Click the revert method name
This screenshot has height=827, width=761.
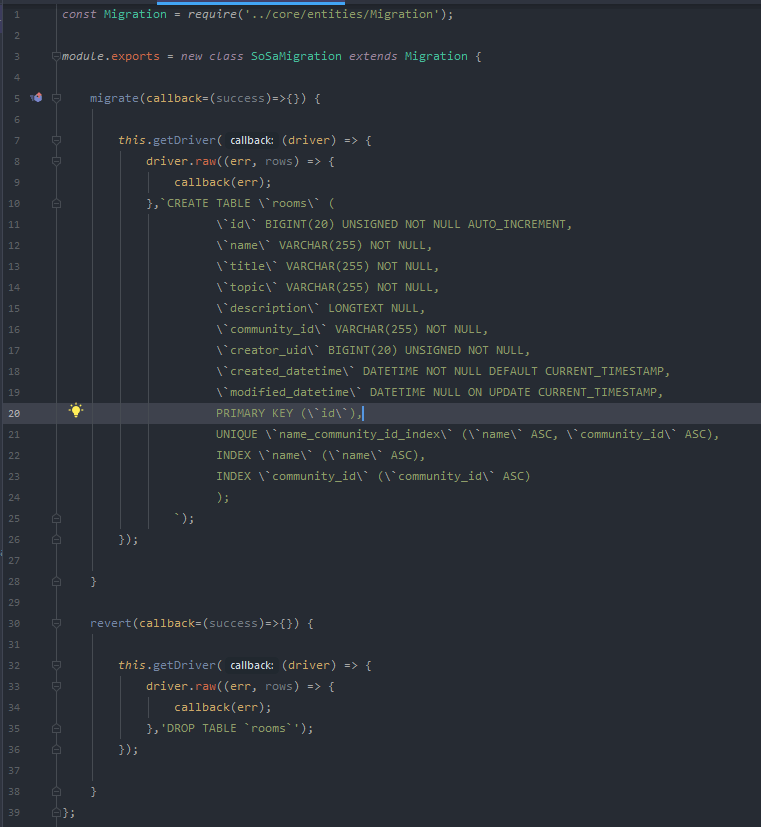pos(111,623)
